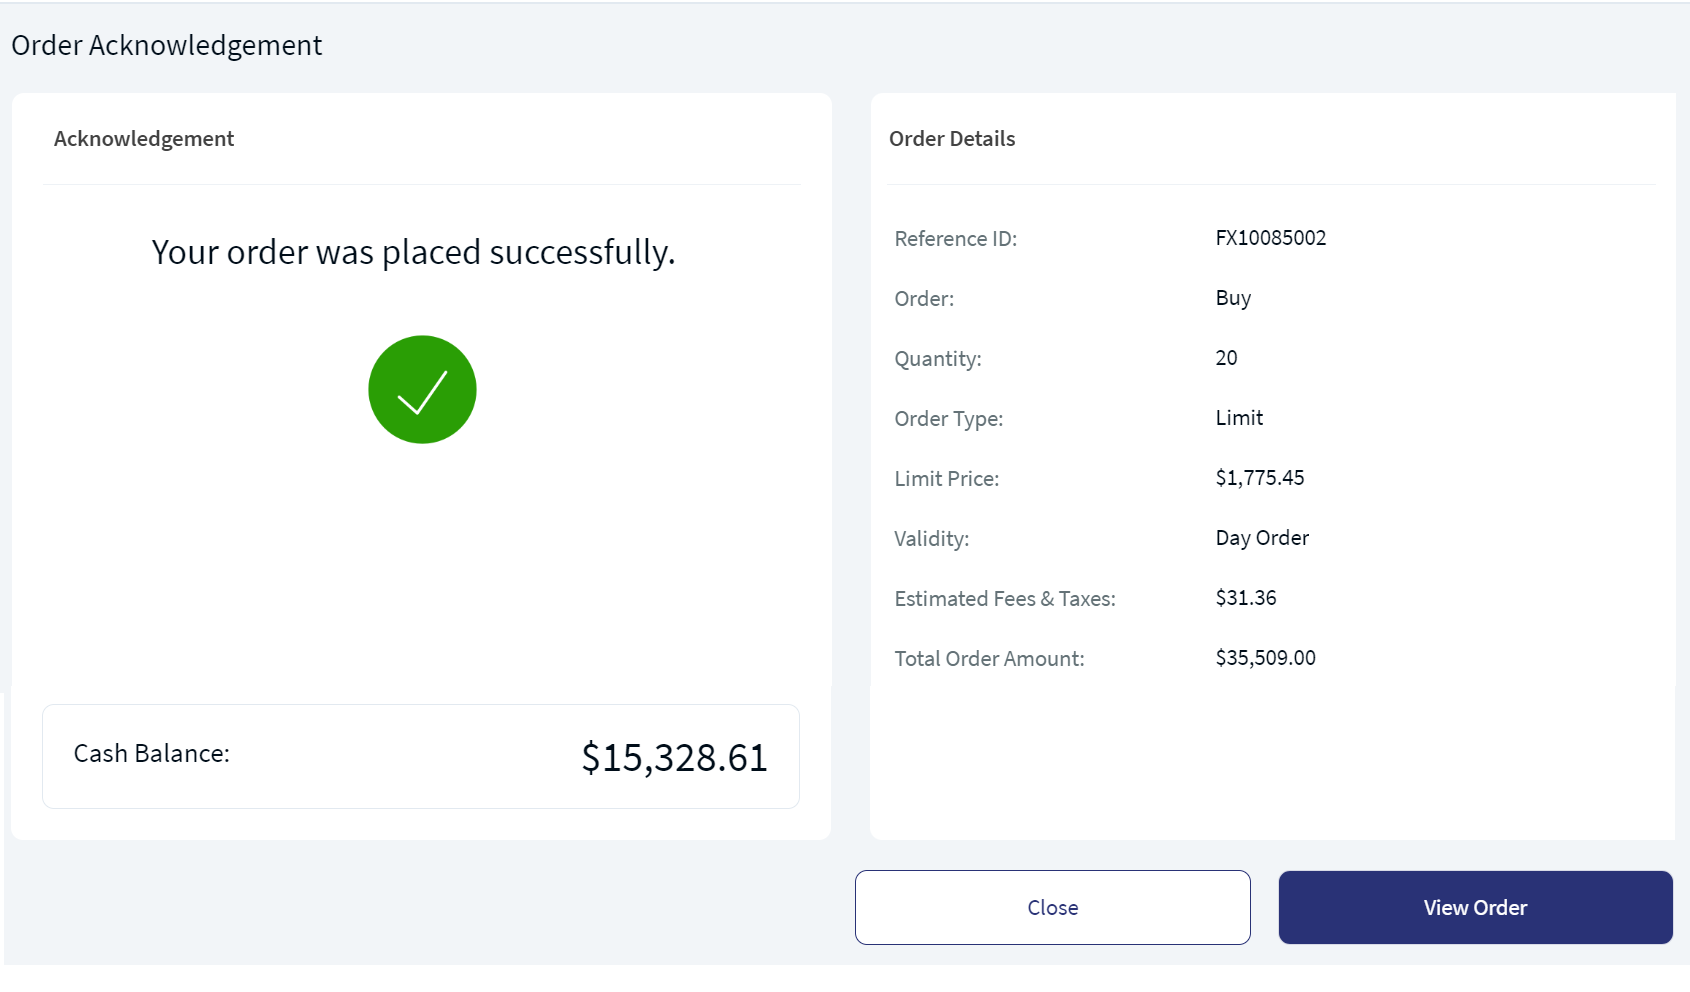Click the Order Acknowledgement page title
The width and height of the screenshot is (1690, 992).
pyautogui.click(x=167, y=45)
